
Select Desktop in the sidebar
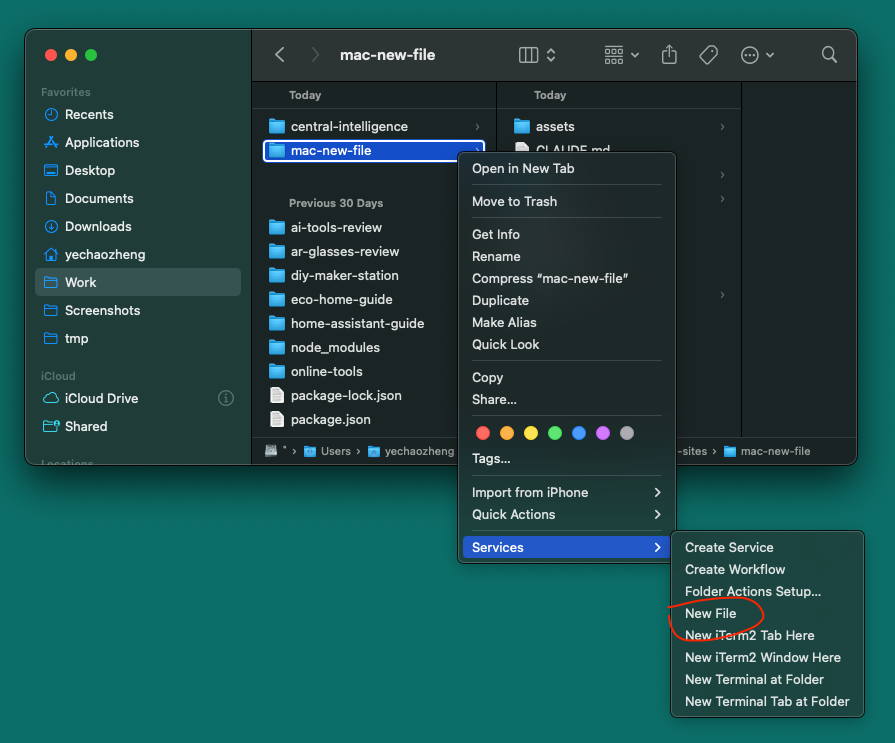(x=138, y=171)
